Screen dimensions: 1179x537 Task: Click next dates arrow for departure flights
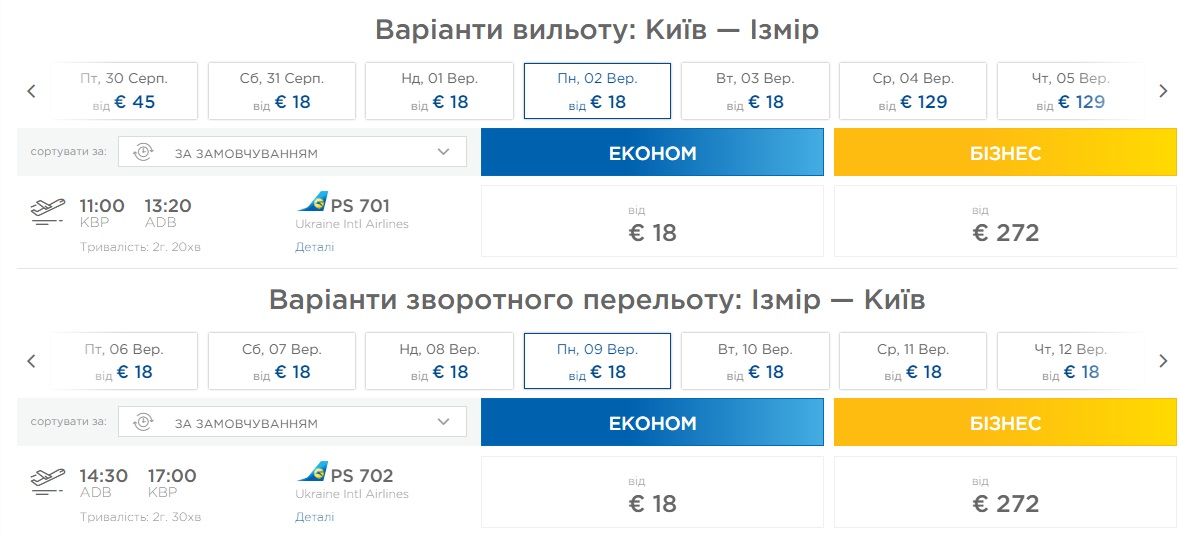[1163, 91]
